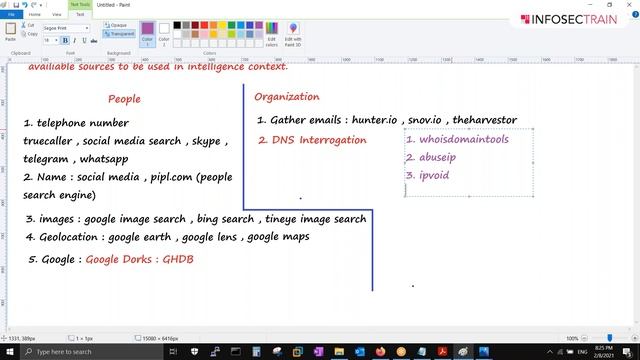Open Outlook from the taskbar
The height and width of the screenshot is (360, 640).
click(x=360, y=351)
